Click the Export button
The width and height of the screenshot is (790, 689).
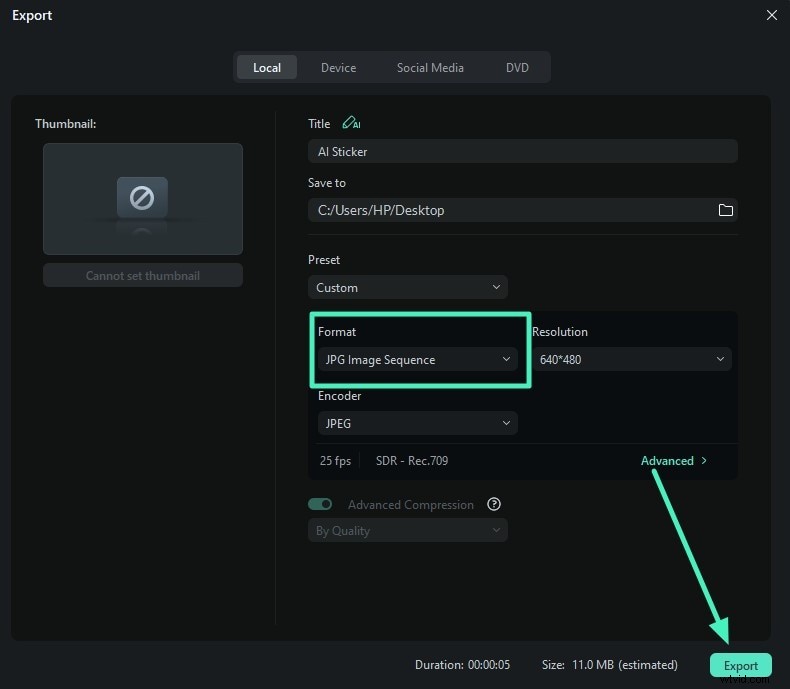coord(741,666)
